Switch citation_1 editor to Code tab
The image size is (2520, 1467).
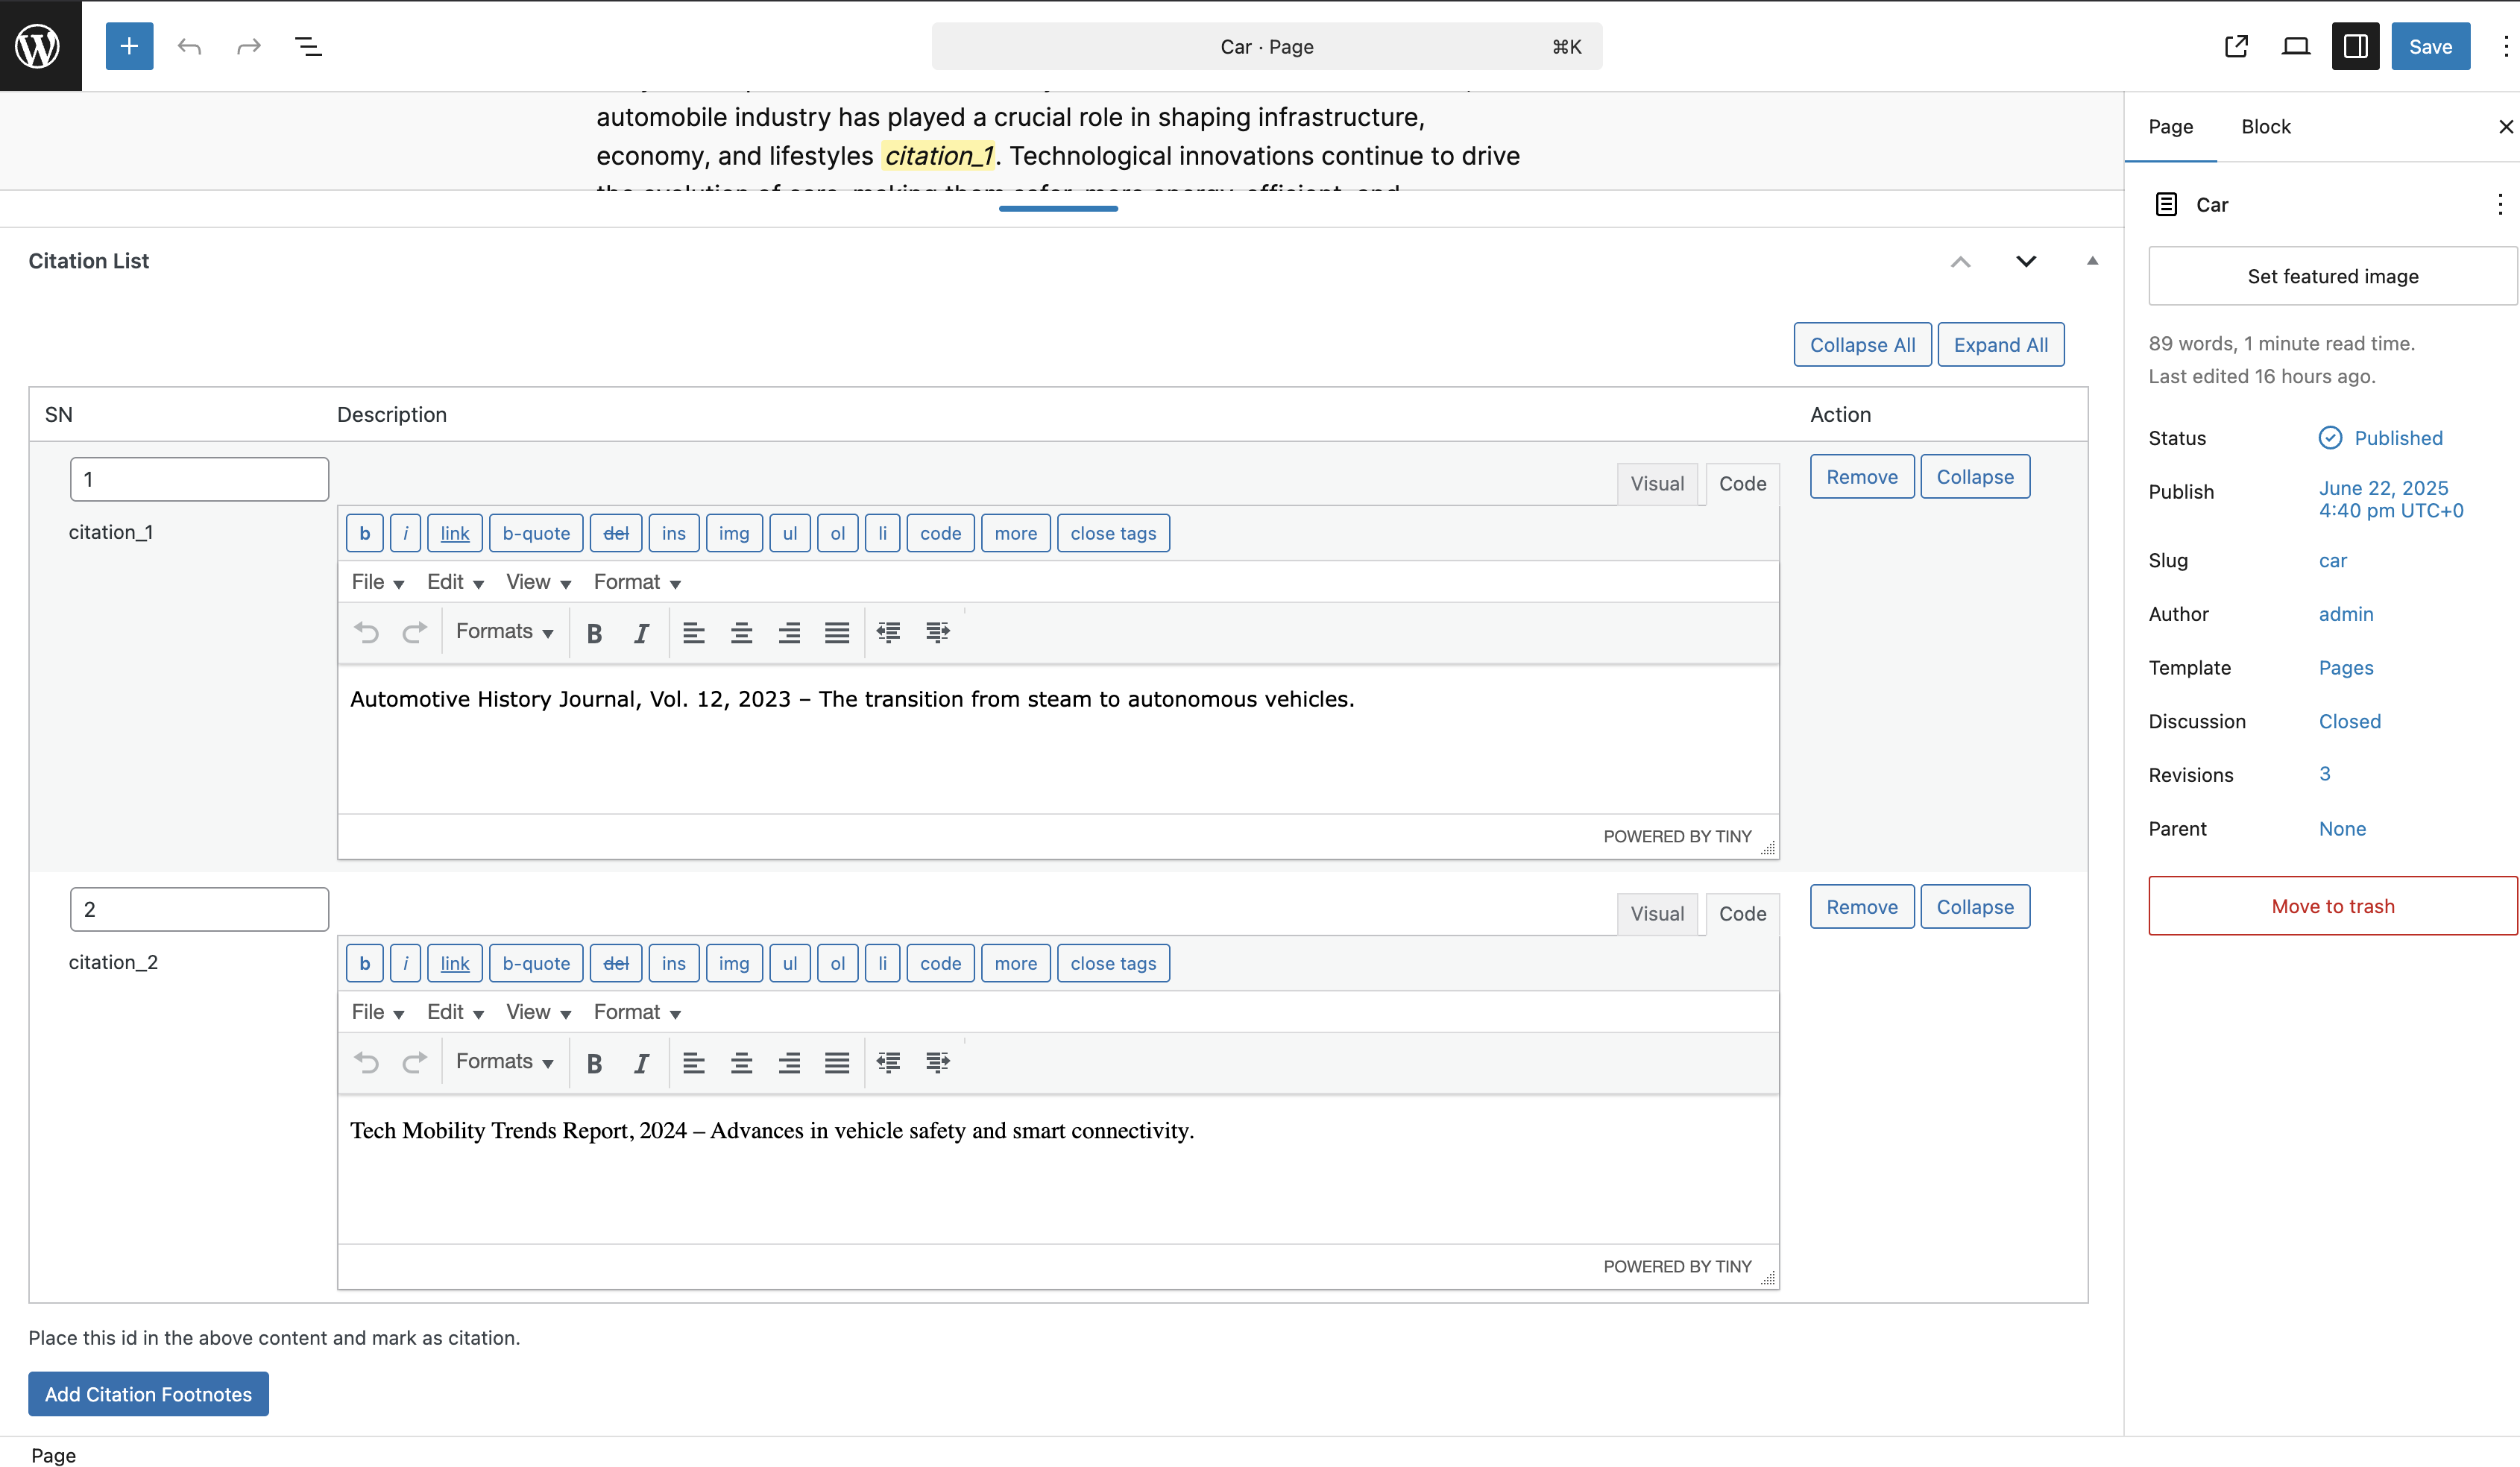(1742, 484)
